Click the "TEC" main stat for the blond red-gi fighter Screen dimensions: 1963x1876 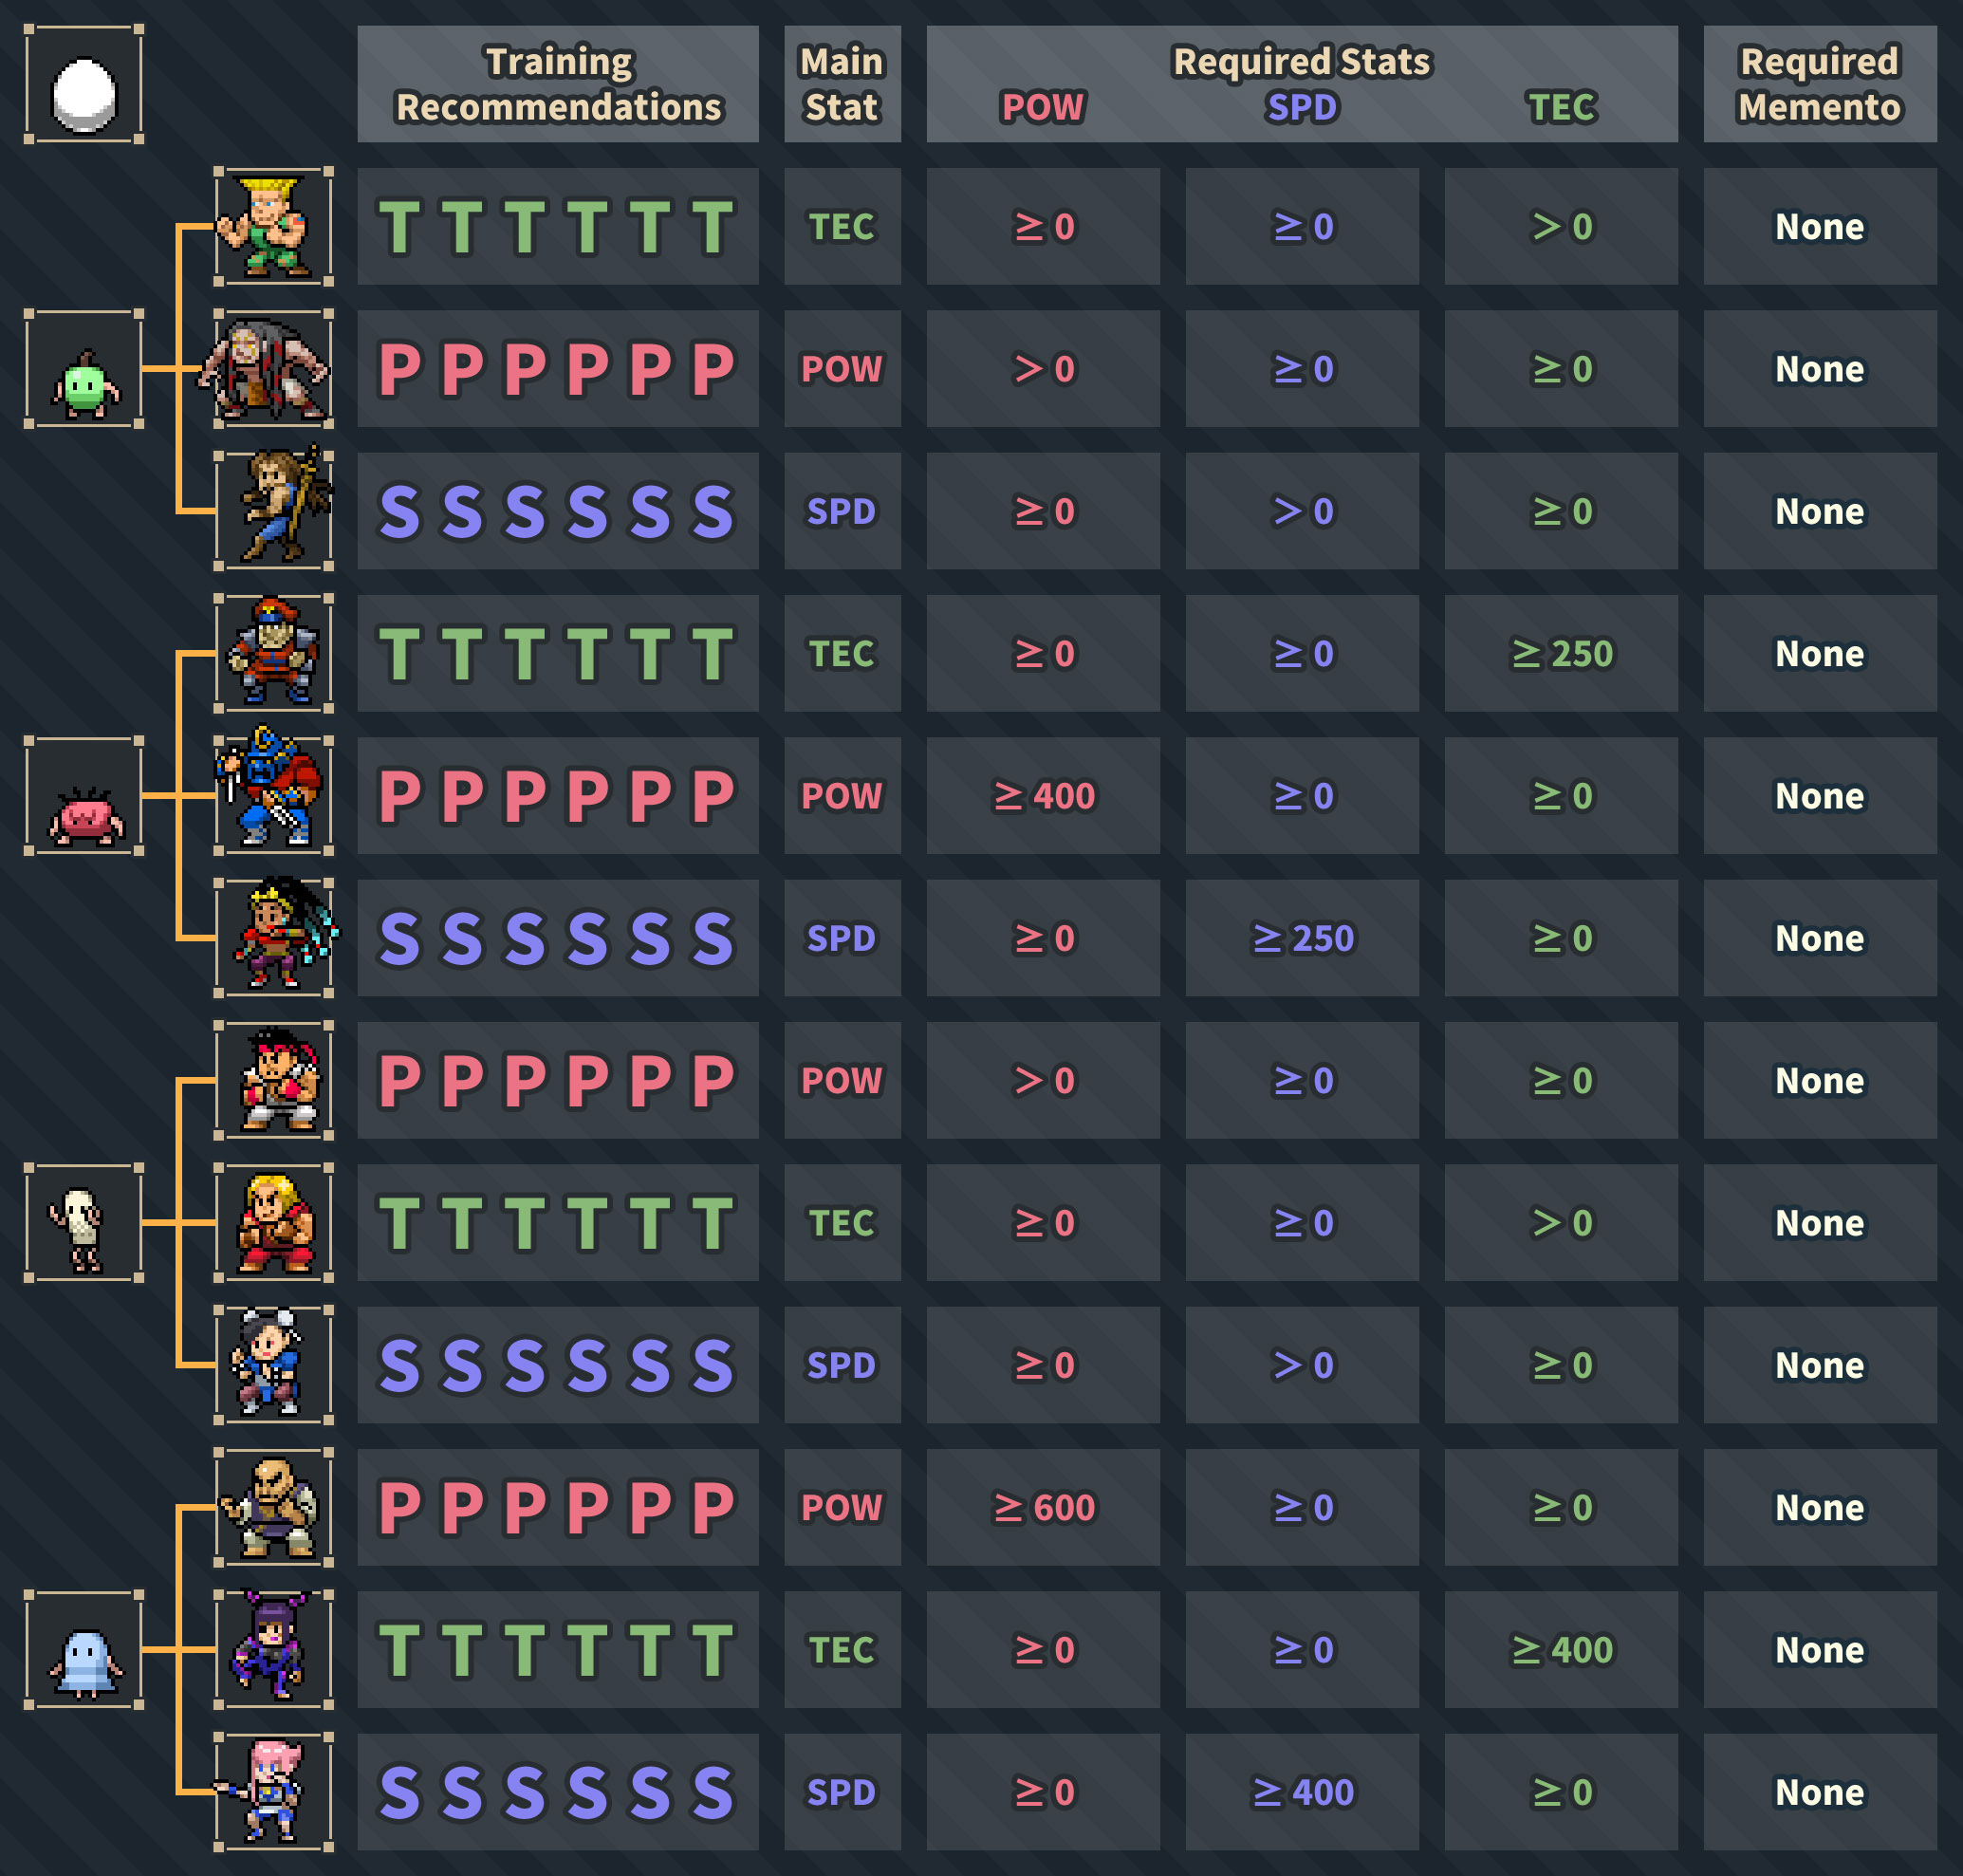[842, 1223]
